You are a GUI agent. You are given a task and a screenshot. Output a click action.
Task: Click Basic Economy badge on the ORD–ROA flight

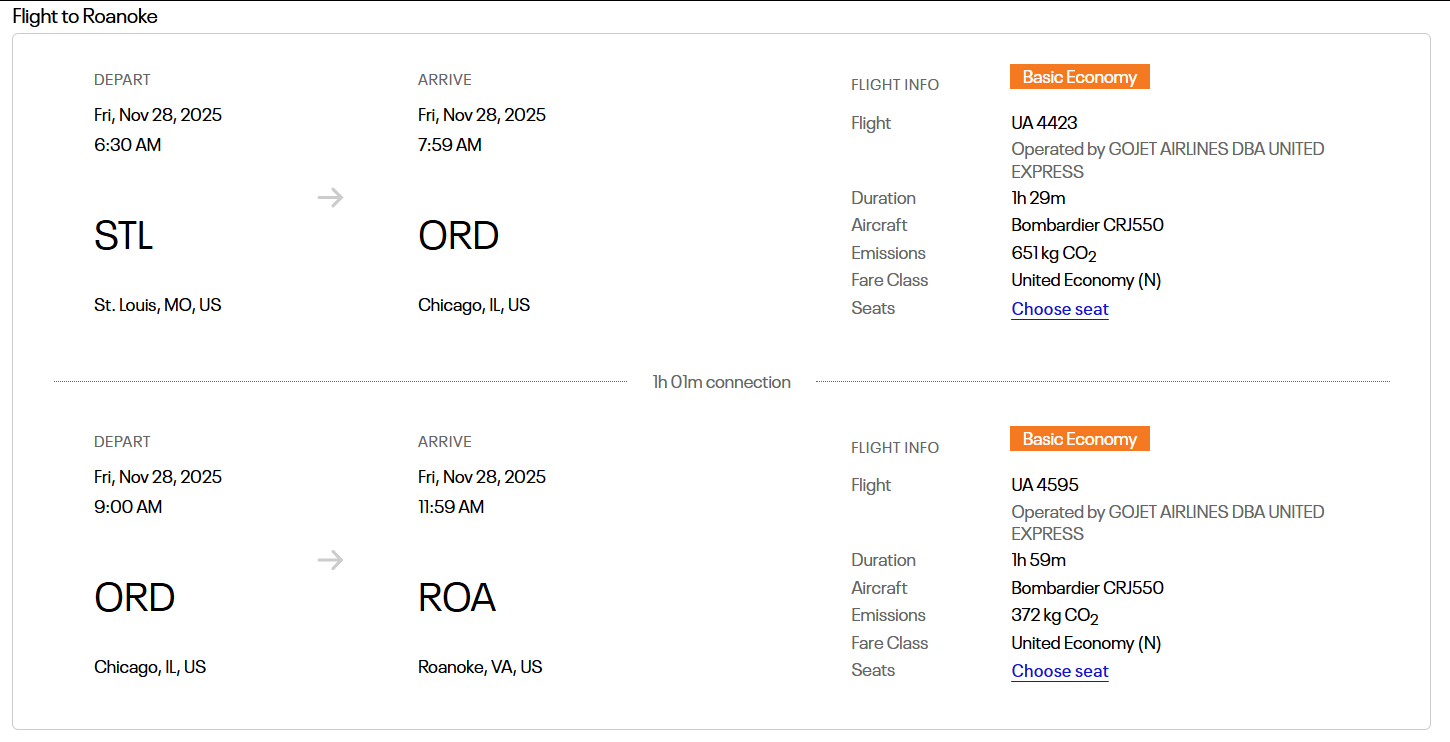[x=1079, y=439]
